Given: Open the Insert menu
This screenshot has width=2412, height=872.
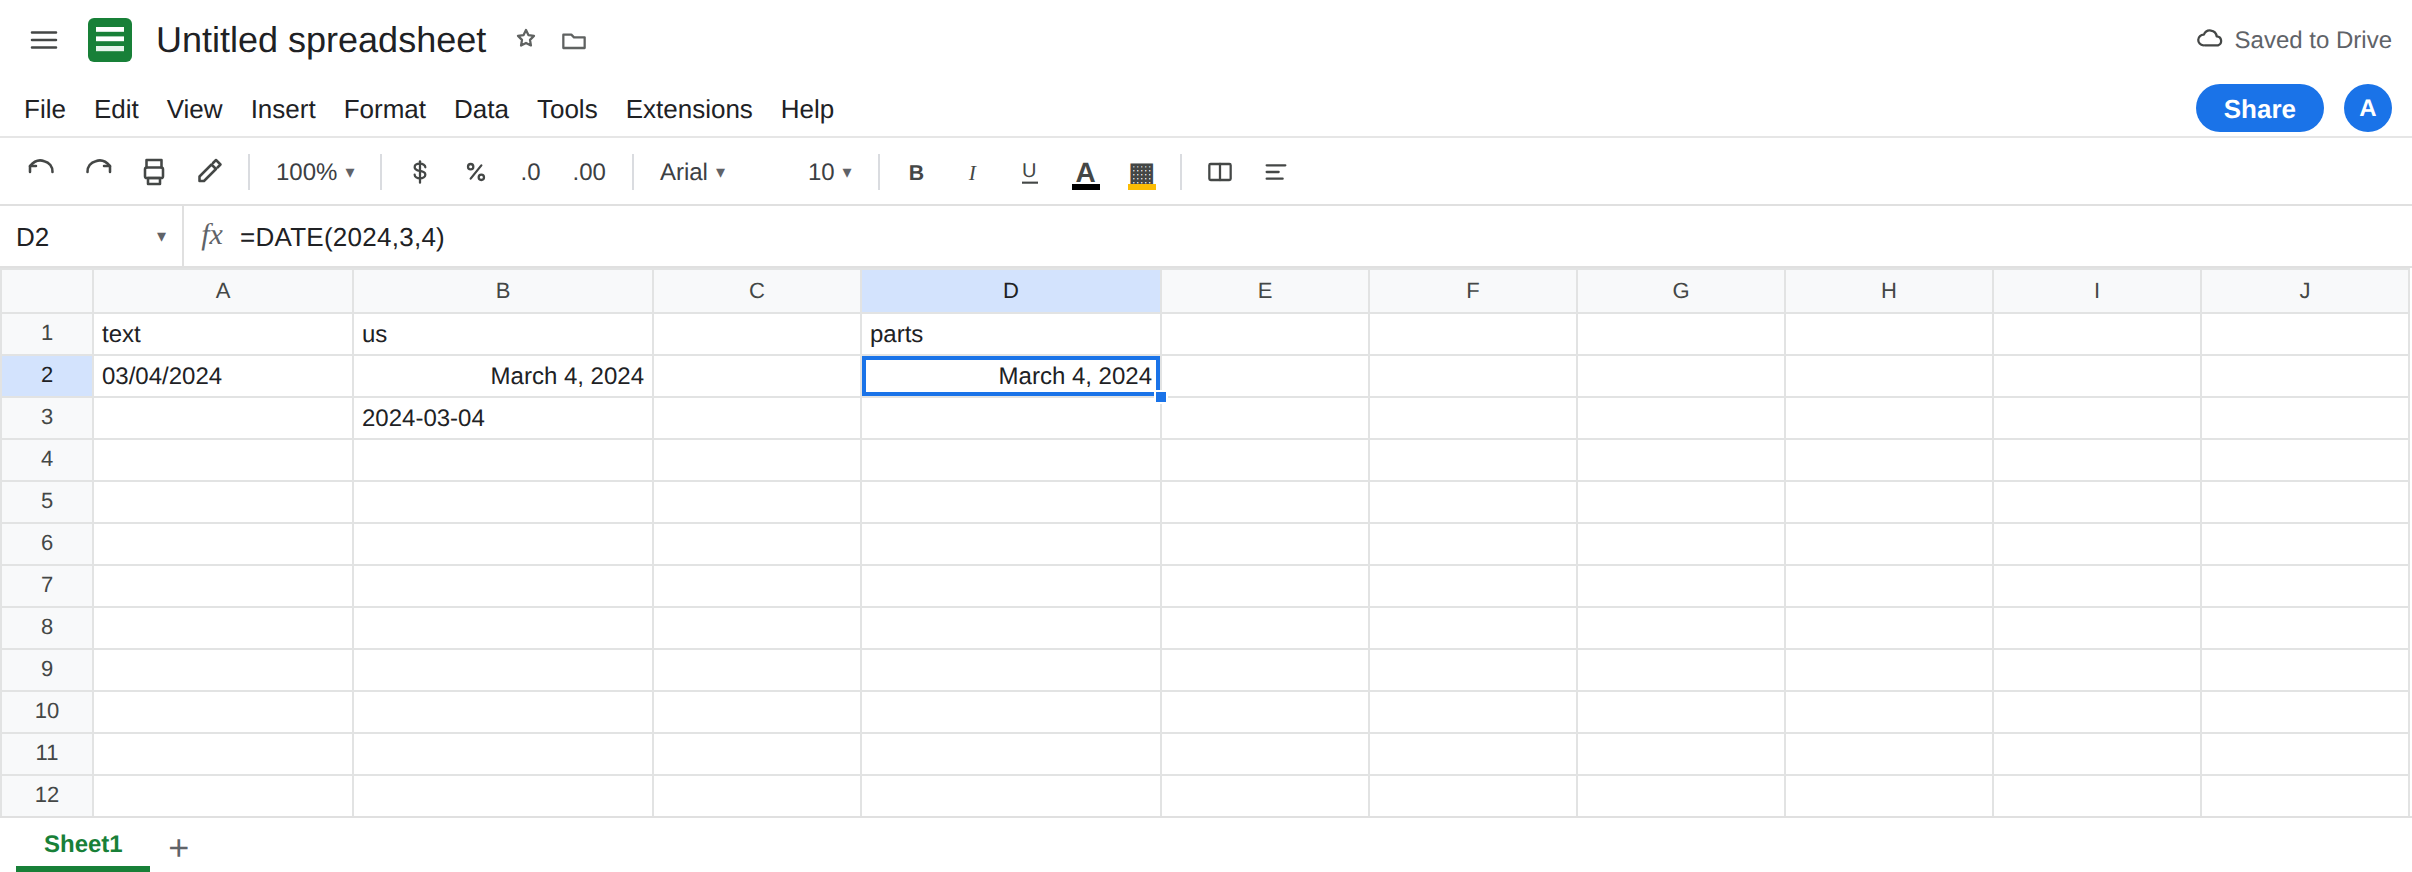Looking at the screenshot, I should [283, 109].
